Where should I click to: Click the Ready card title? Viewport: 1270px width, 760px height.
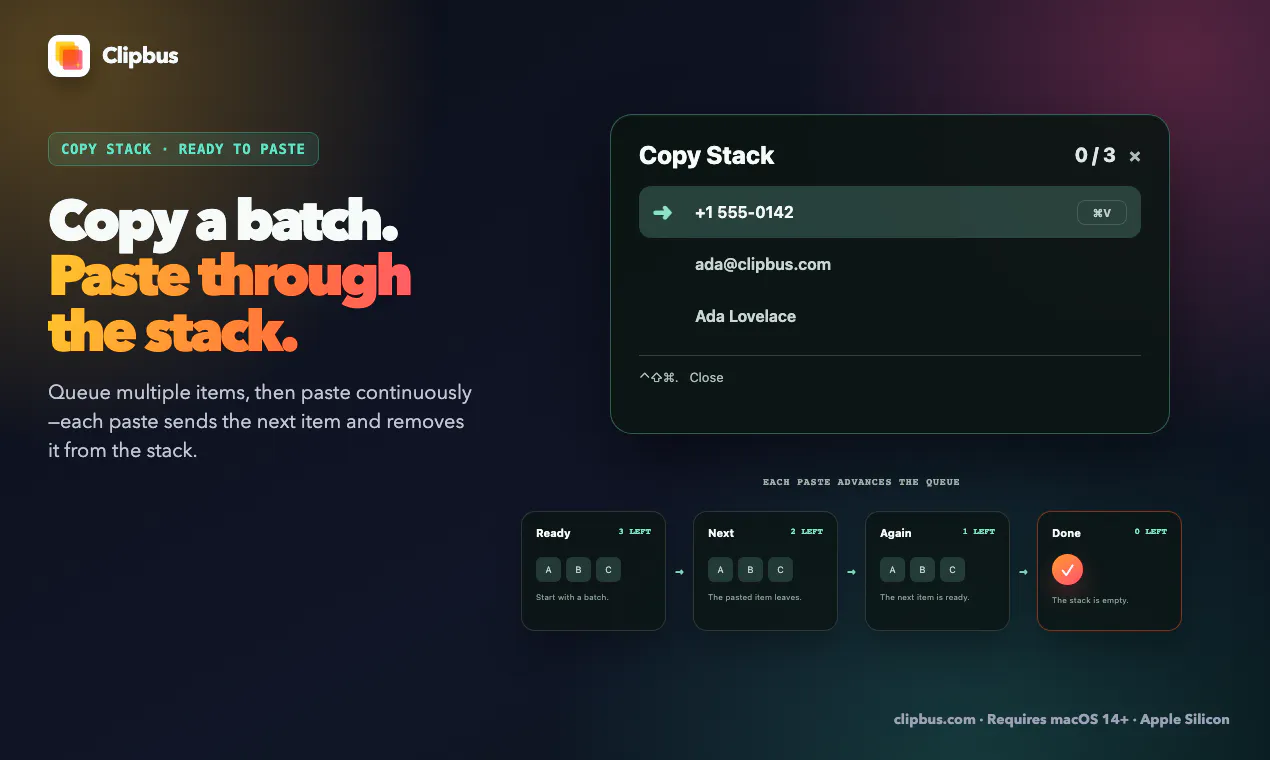click(553, 533)
